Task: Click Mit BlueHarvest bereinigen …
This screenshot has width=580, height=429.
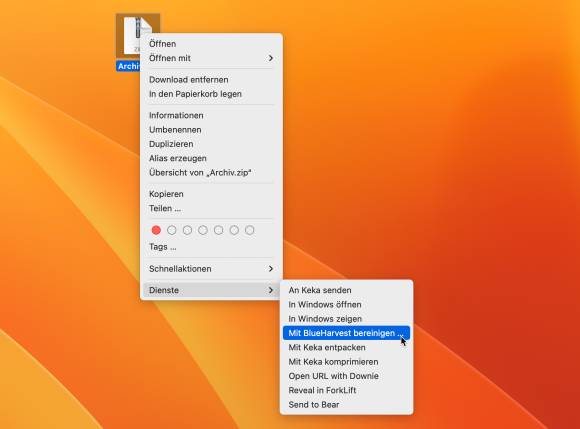Action: pos(347,333)
